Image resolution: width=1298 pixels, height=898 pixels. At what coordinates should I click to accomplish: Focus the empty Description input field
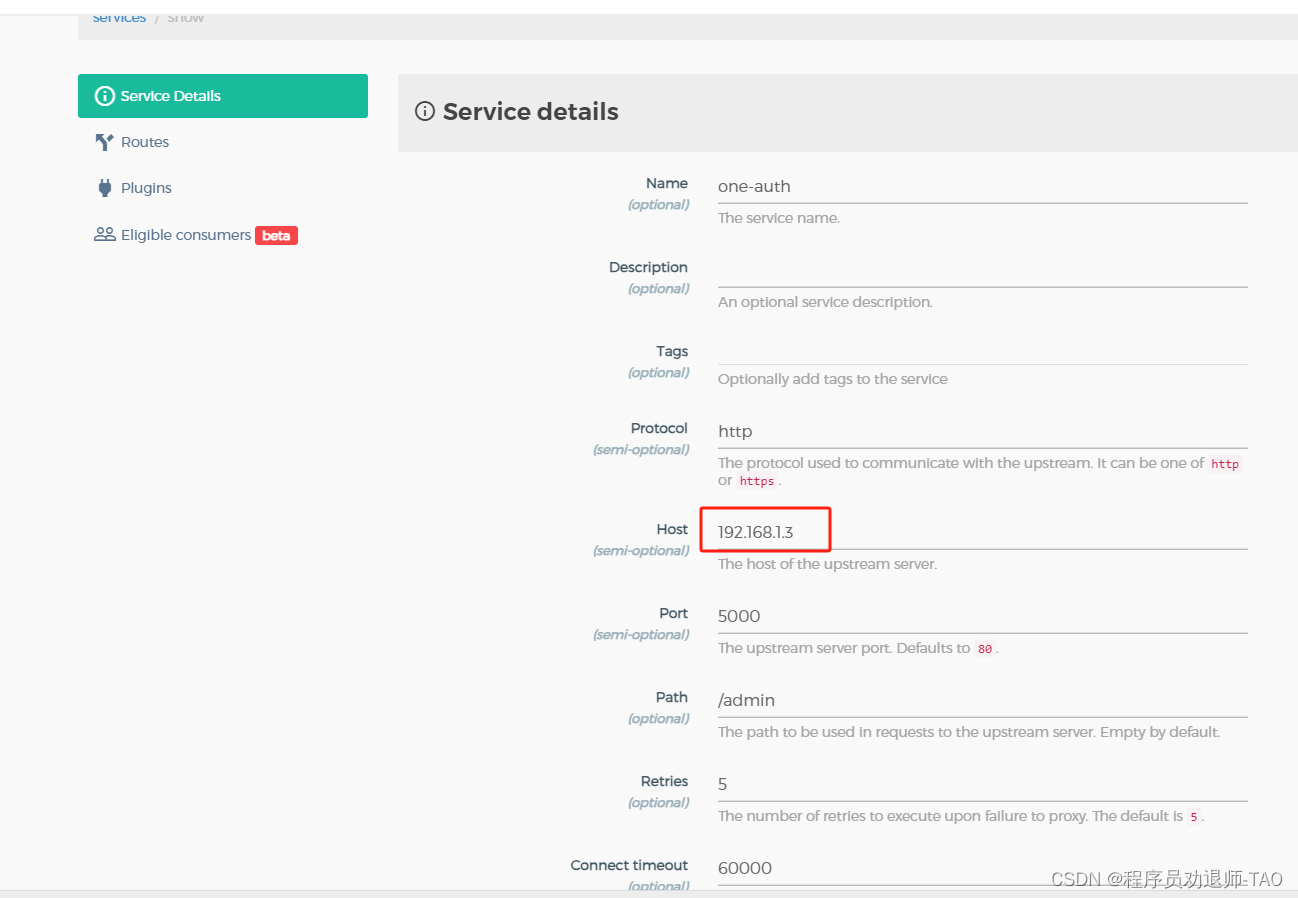983,271
